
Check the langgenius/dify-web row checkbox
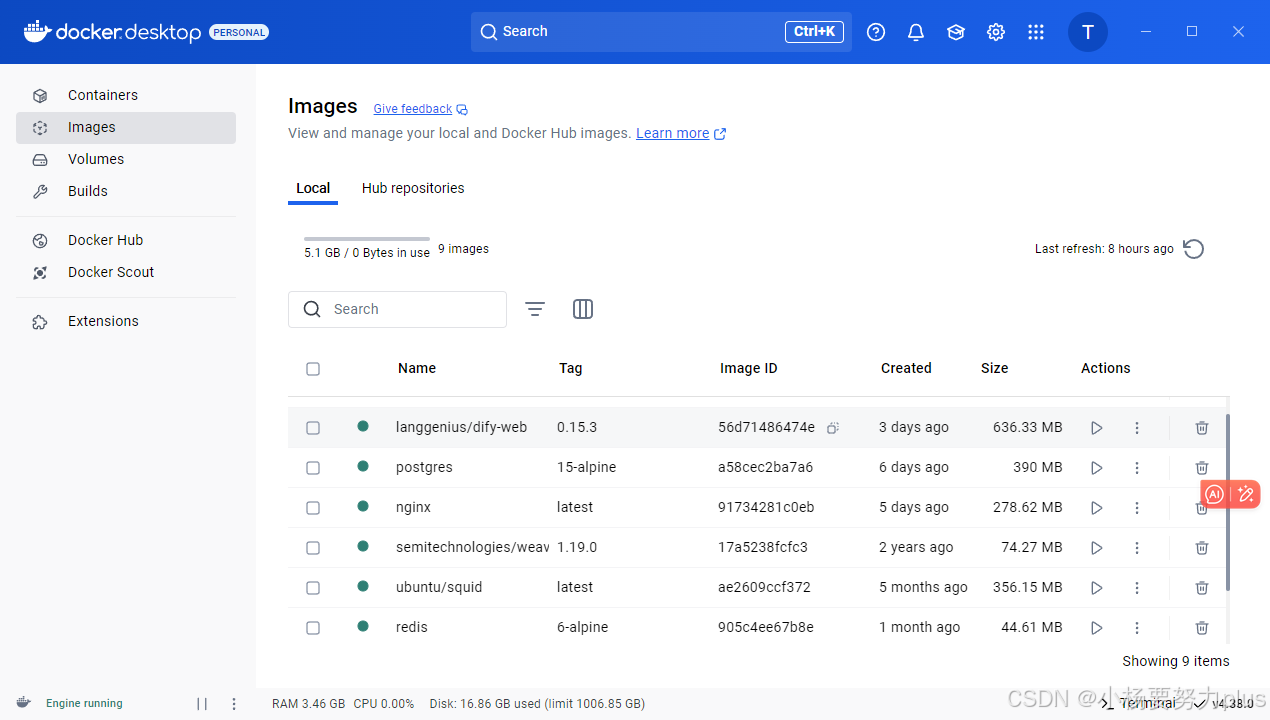point(313,428)
